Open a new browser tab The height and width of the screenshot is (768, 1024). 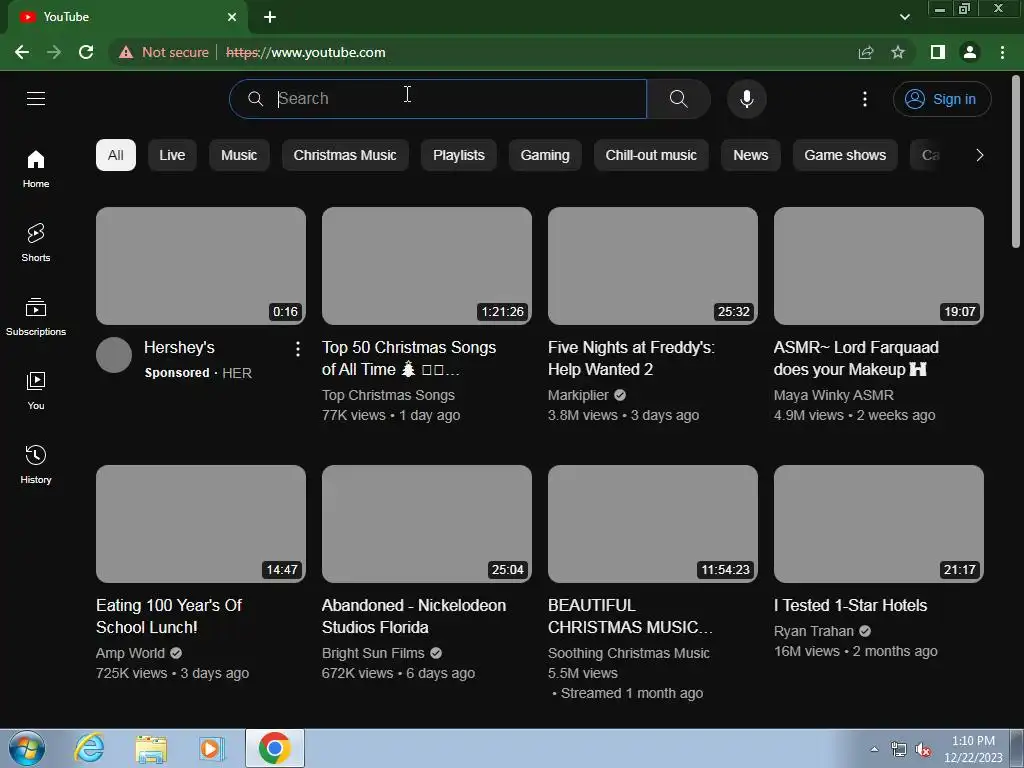270,17
